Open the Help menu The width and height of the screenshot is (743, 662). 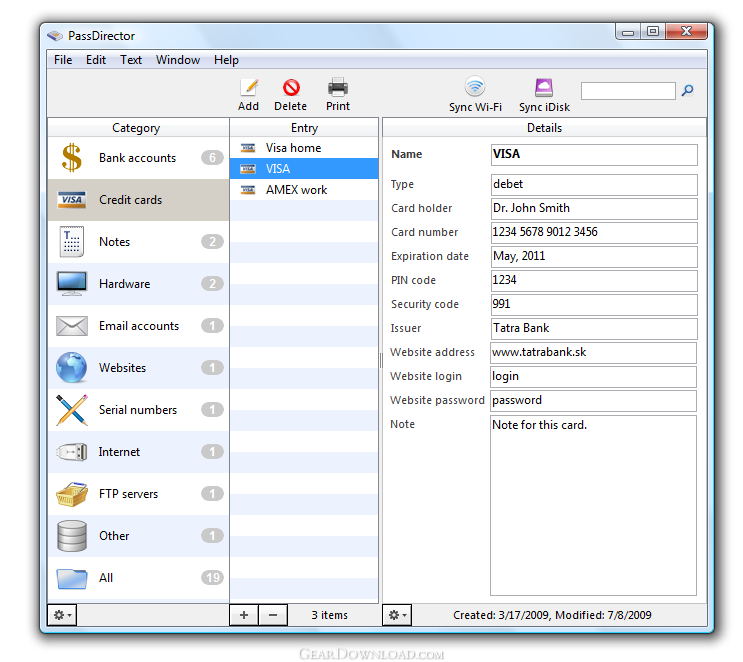pyautogui.click(x=226, y=60)
